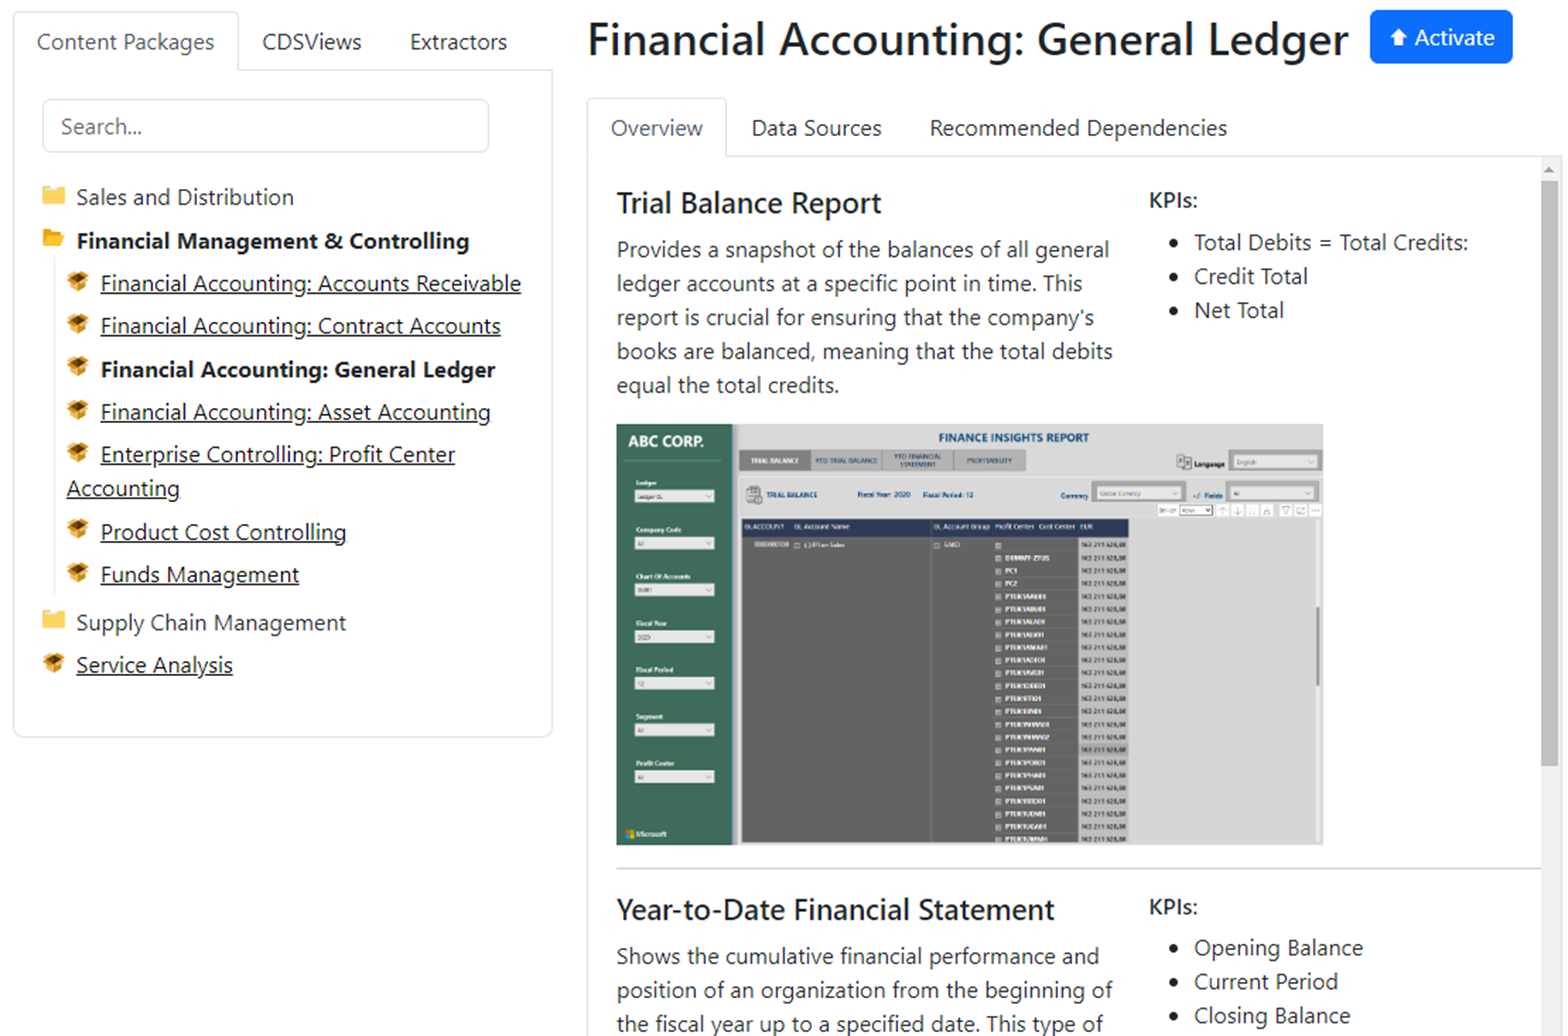
Task: Select the Overview tab
Action: click(x=657, y=128)
